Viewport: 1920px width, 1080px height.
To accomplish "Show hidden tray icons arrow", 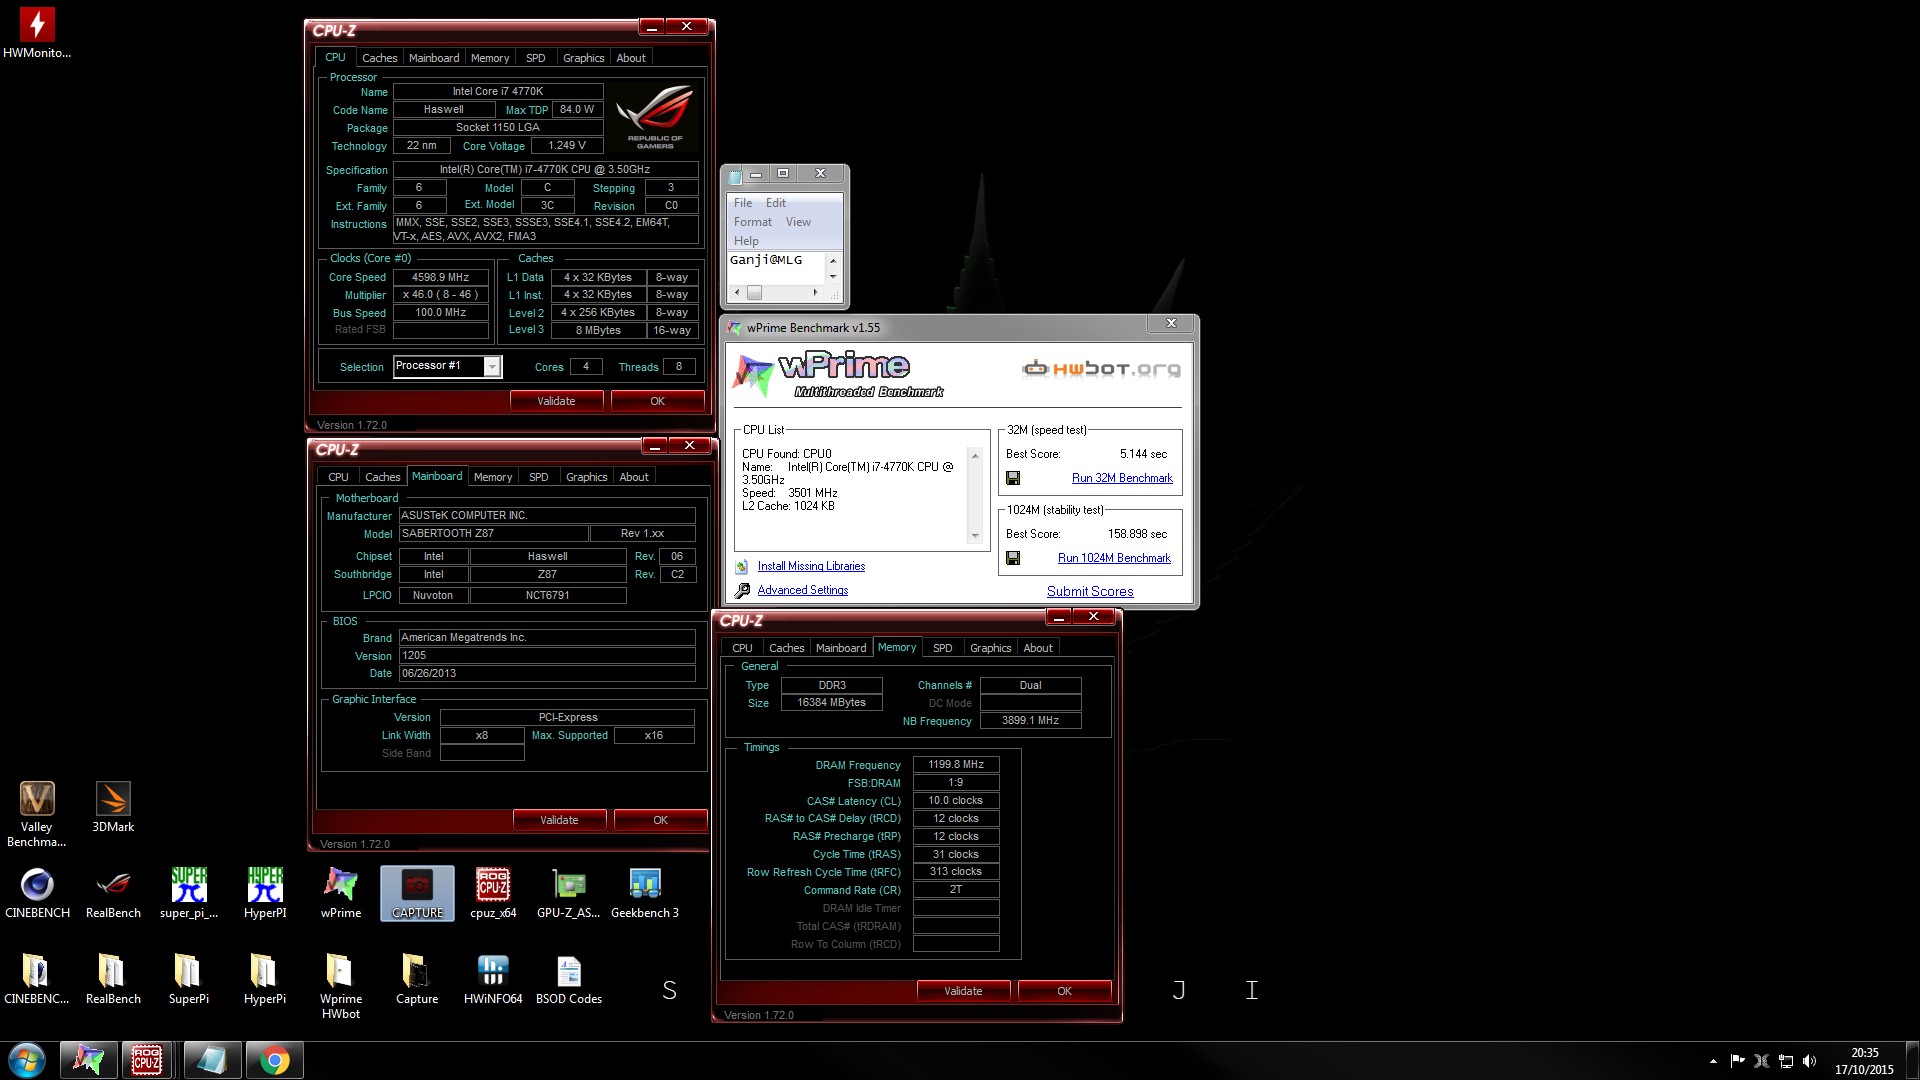I will 1713,1061.
